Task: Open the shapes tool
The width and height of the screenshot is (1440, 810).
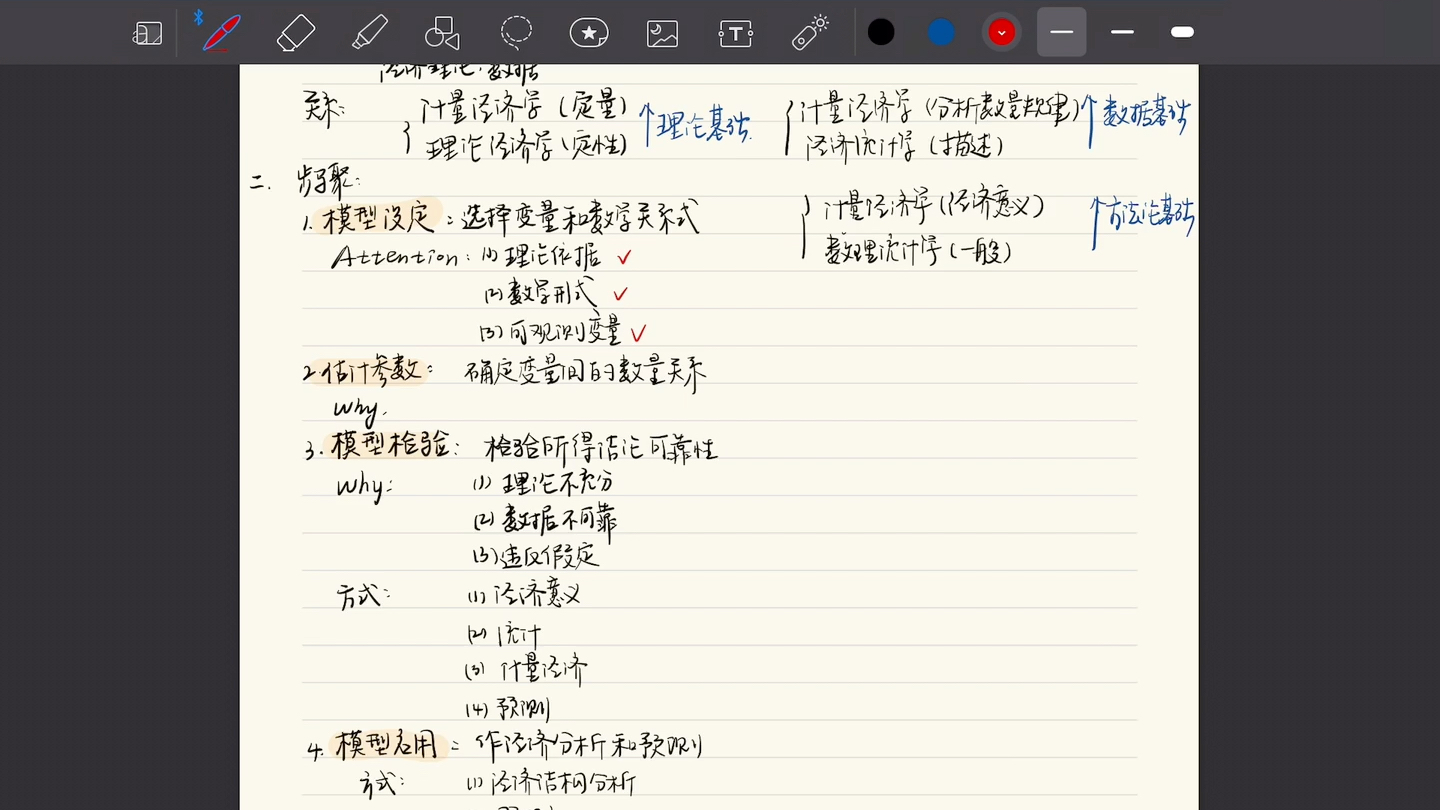Action: pos(440,32)
